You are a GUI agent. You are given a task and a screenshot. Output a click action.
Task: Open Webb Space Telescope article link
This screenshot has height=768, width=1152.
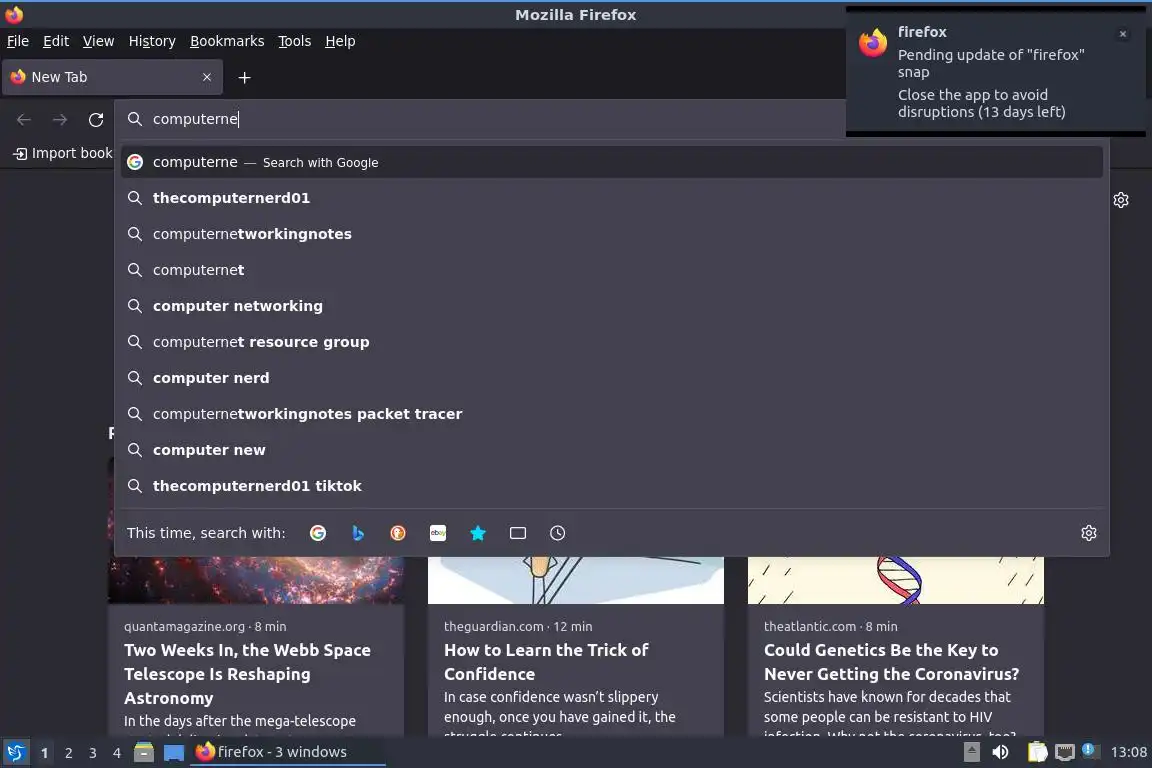[x=248, y=674]
